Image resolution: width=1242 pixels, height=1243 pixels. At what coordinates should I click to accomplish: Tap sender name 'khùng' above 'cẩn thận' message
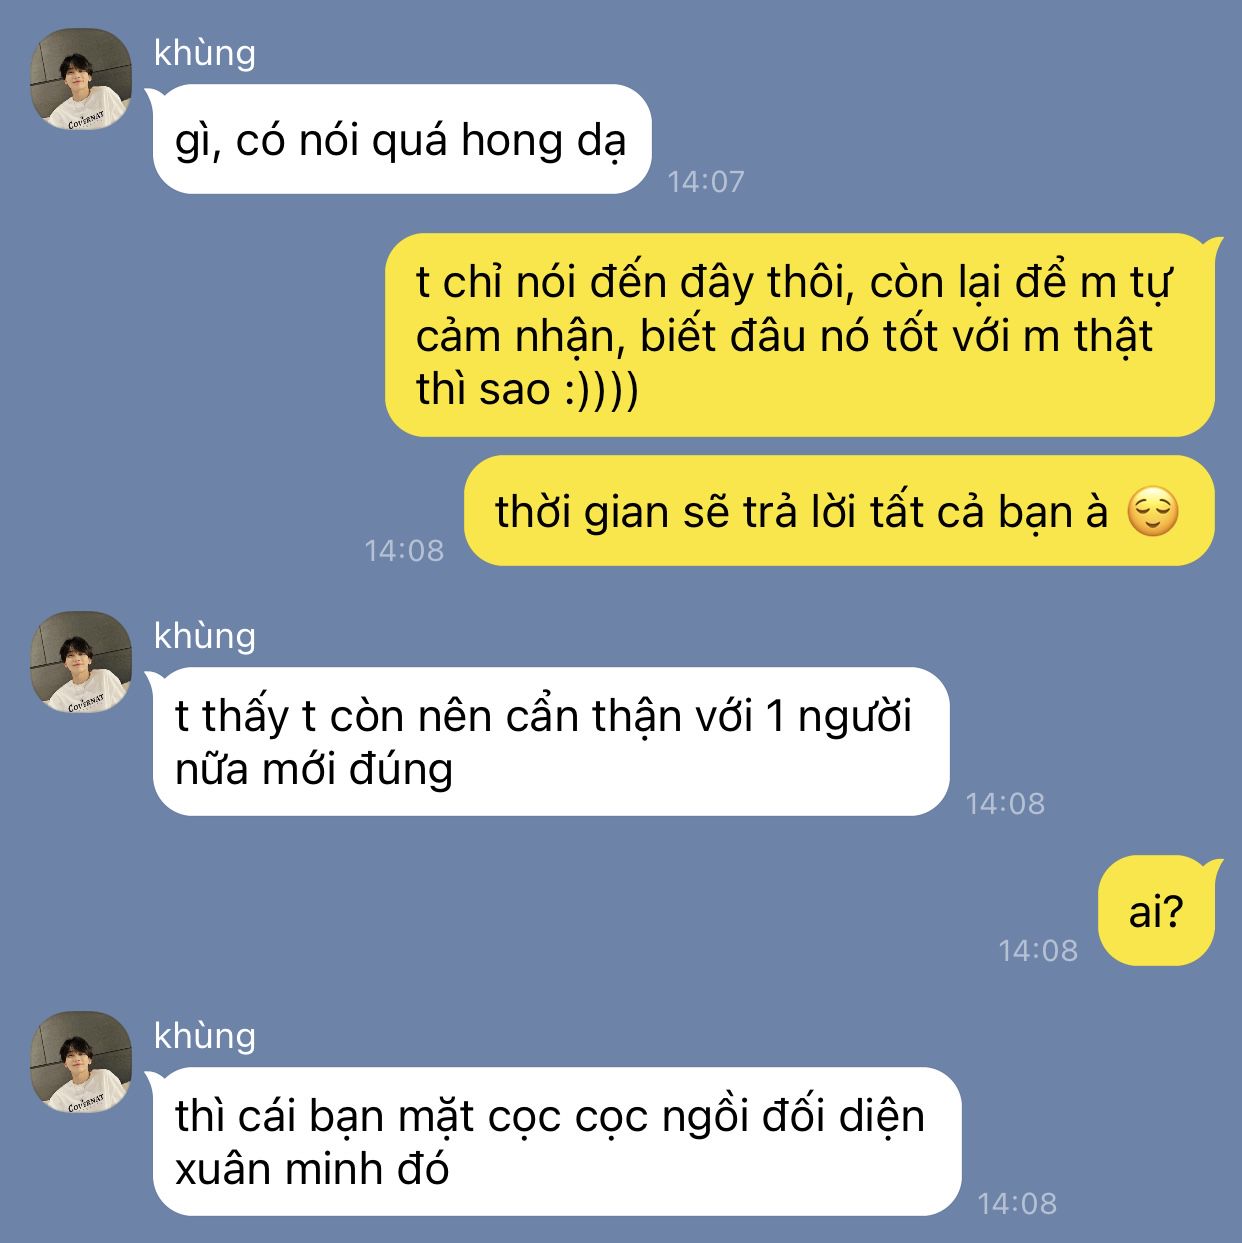pos(205,635)
